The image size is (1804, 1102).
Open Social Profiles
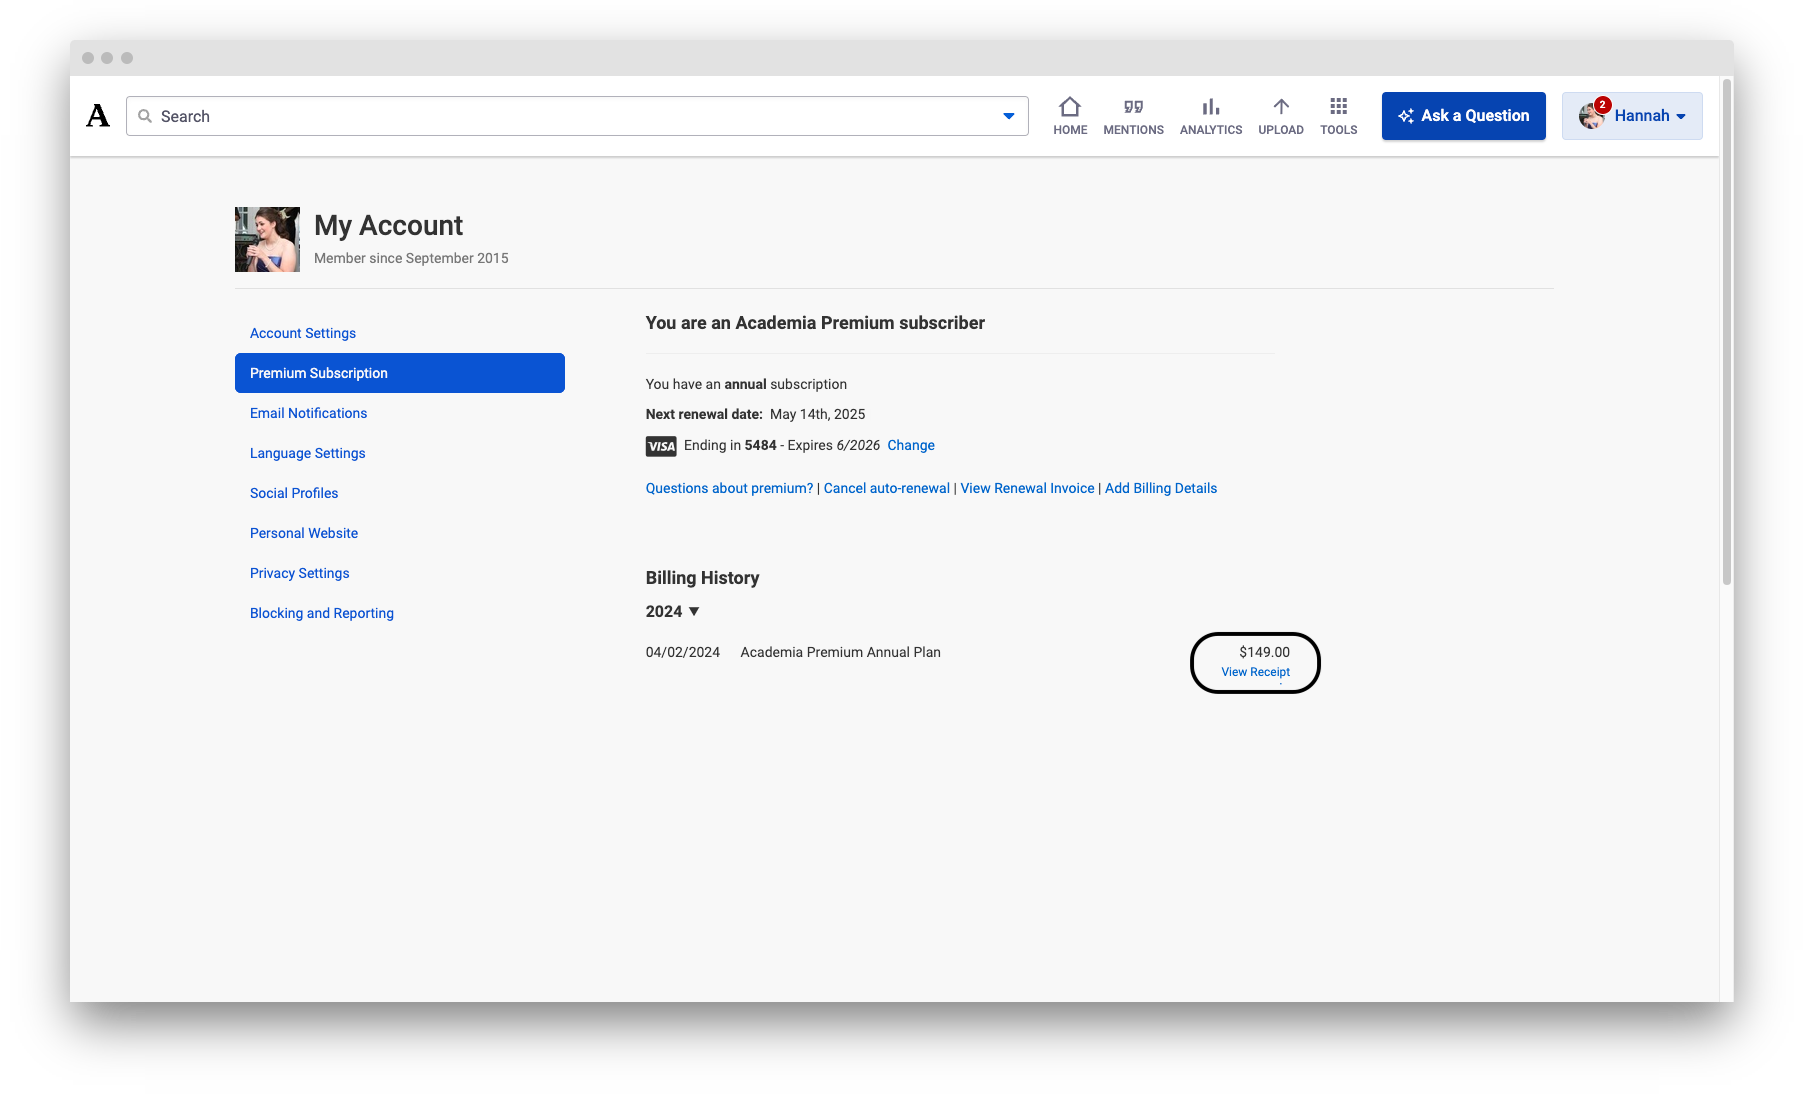pyautogui.click(x=294, y=493)
